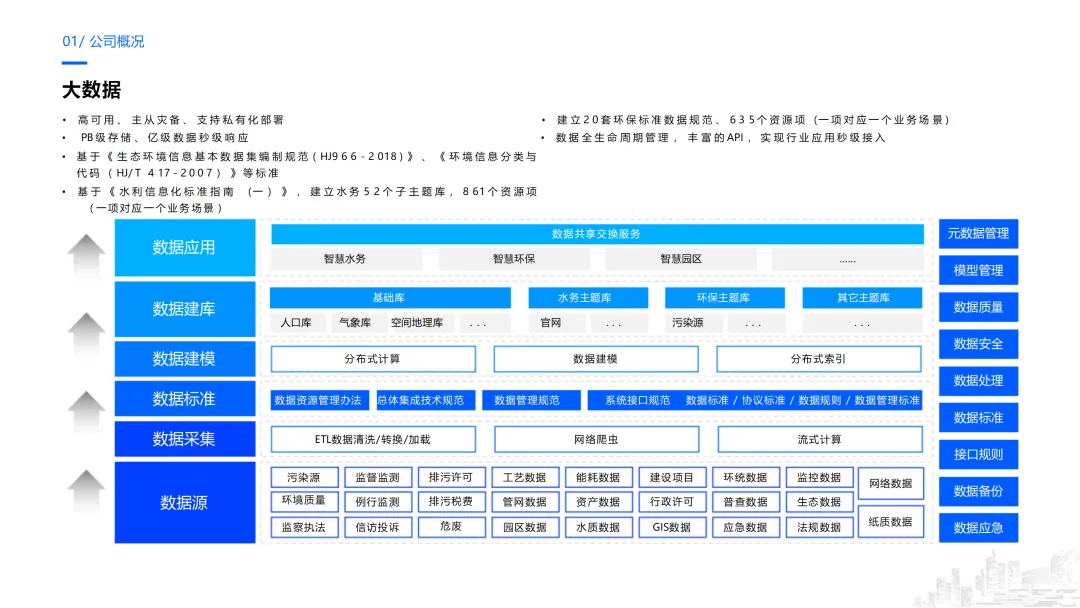Select the 生态数据 cell
This screenshot has width=1080, height=608.
(x=820, y=502)
